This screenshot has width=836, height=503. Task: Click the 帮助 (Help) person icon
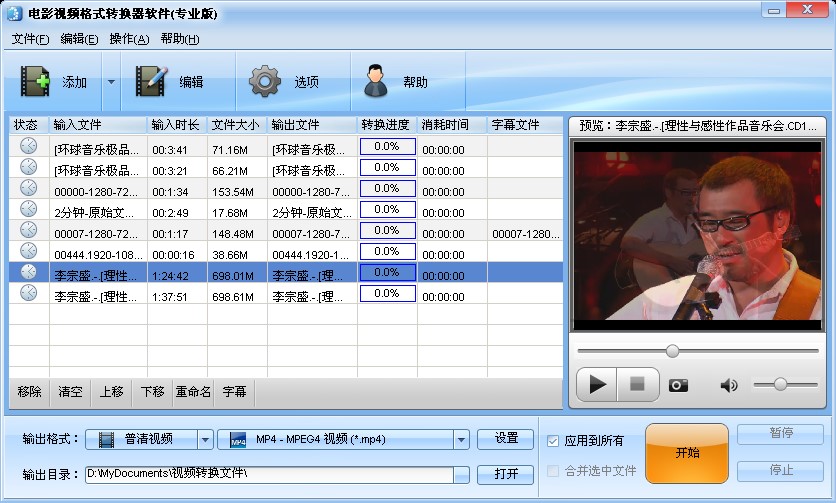click(376, 81)
